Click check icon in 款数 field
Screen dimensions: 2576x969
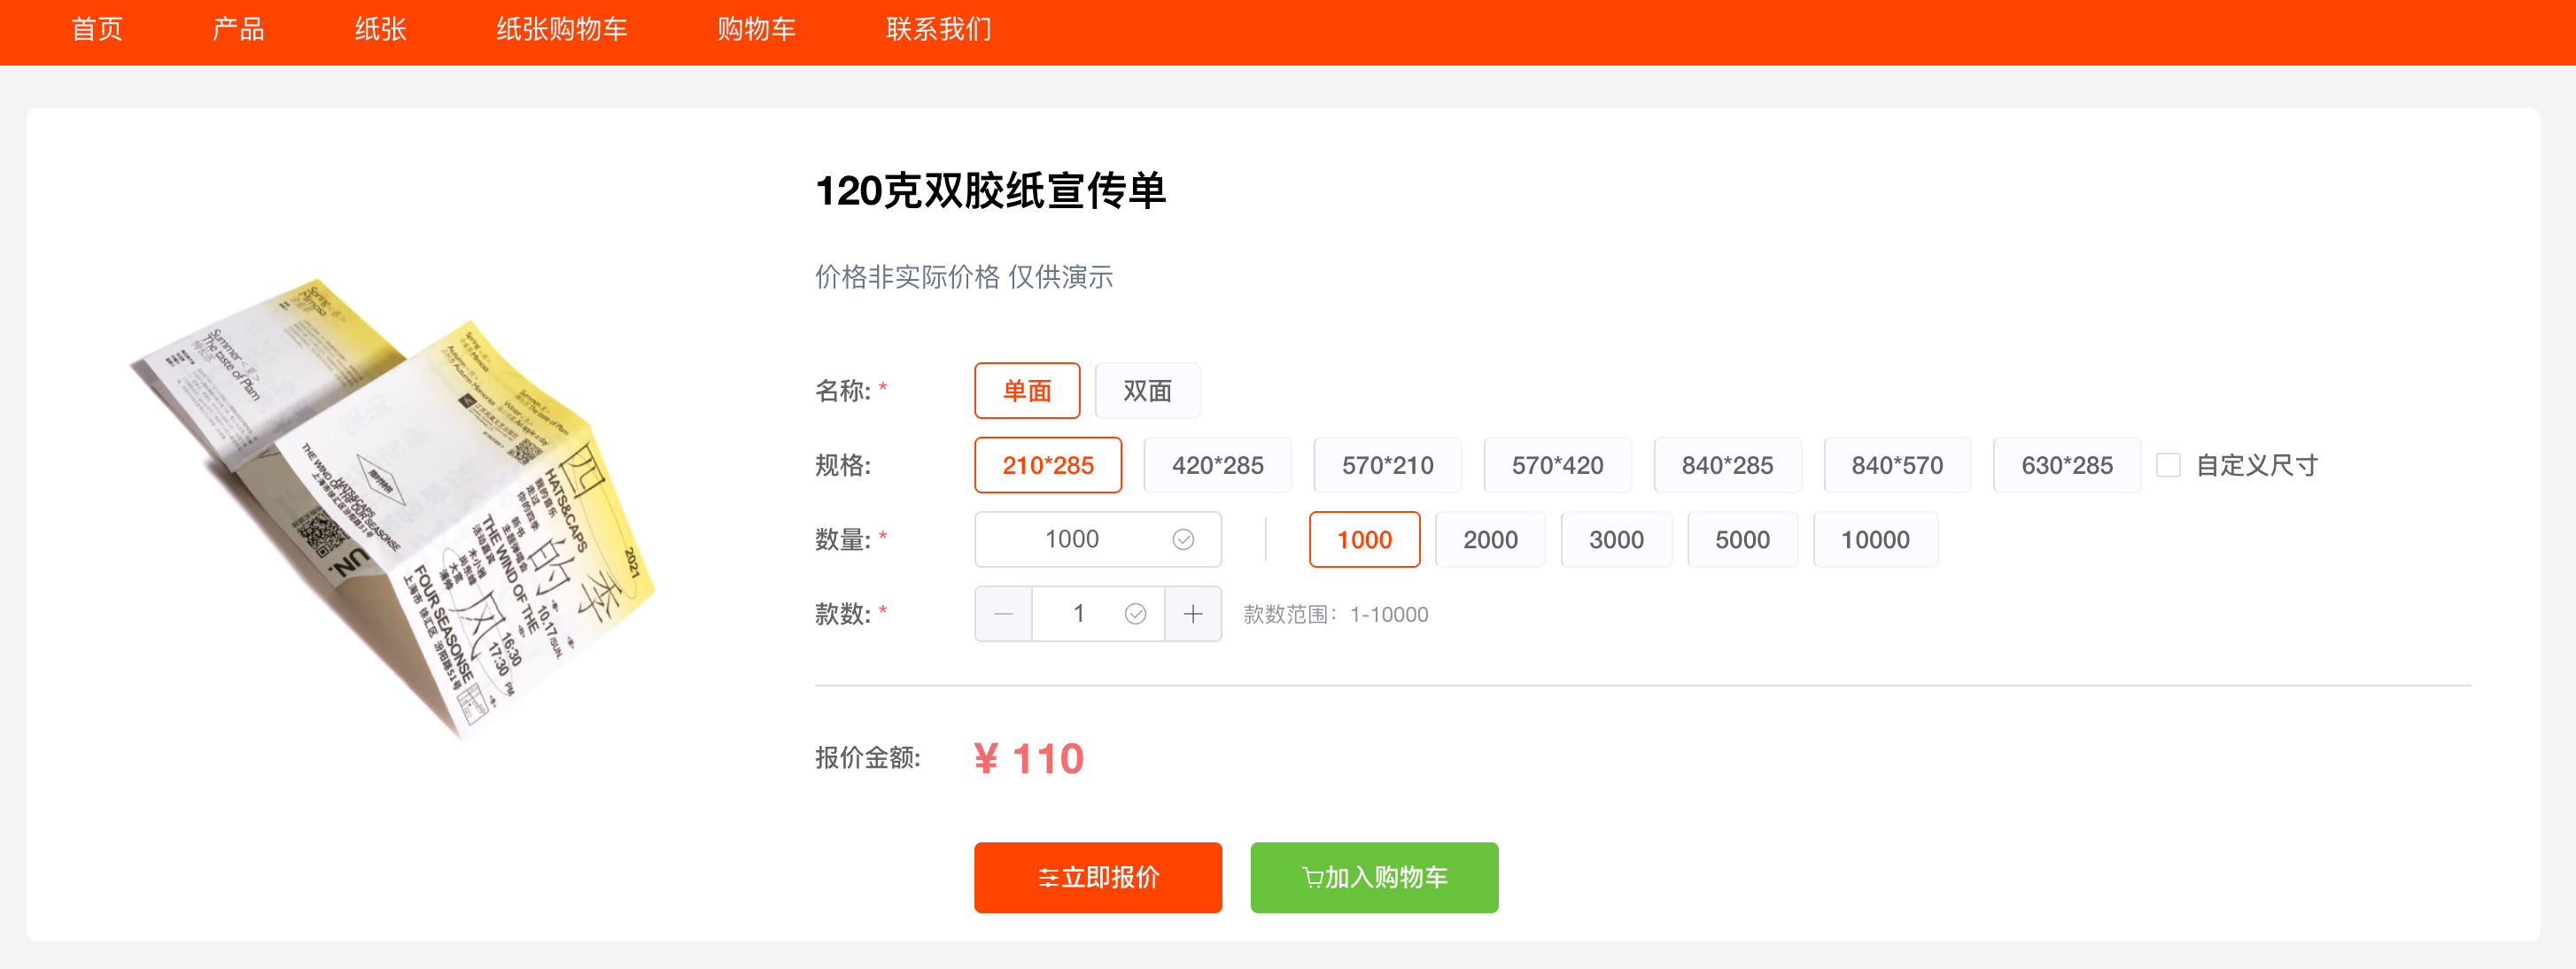tap(1134, 614)
